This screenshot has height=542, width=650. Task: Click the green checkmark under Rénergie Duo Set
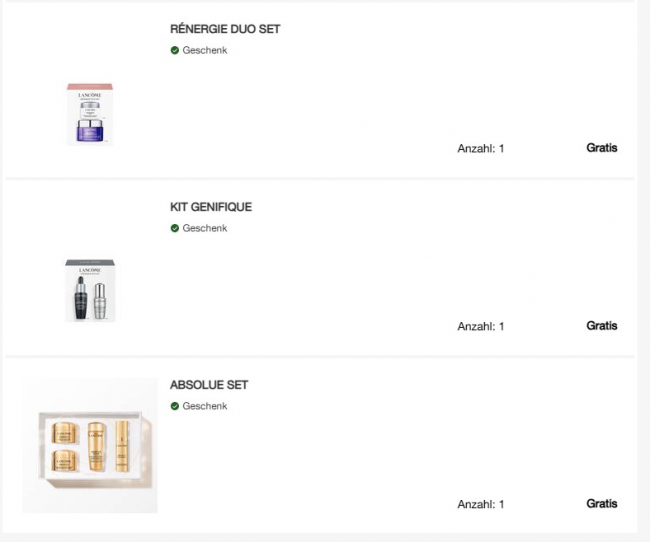tap(175, 51)
